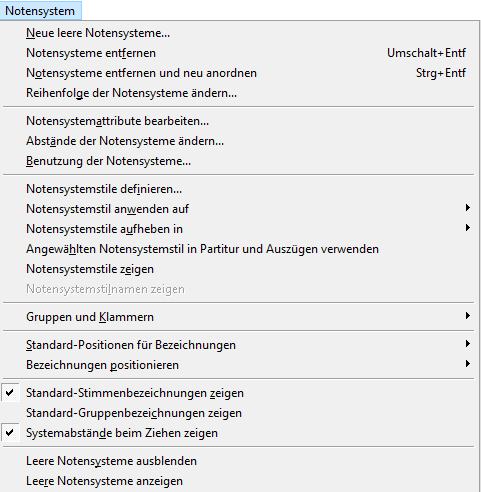This screenshot has height=492, width=481.
Task: Expand Notensystemstile aufheben in submenu
Action: [x=239, y=229]
